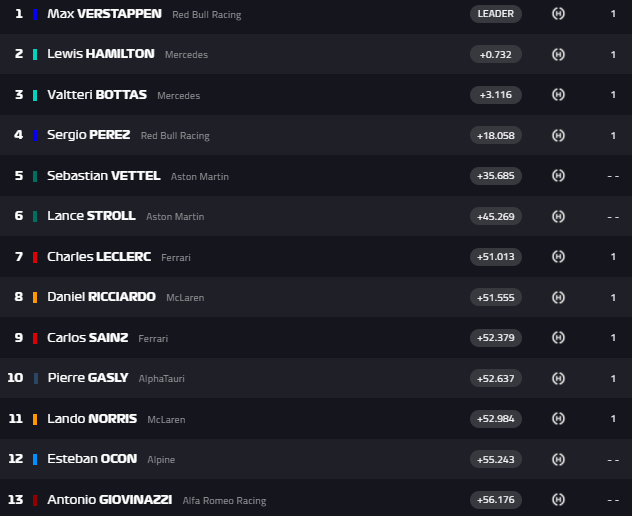This screenshot has width=632, height=516.
Task: Click the hard tyre icon in Bottas's row
Action: [x=558, y=95]
